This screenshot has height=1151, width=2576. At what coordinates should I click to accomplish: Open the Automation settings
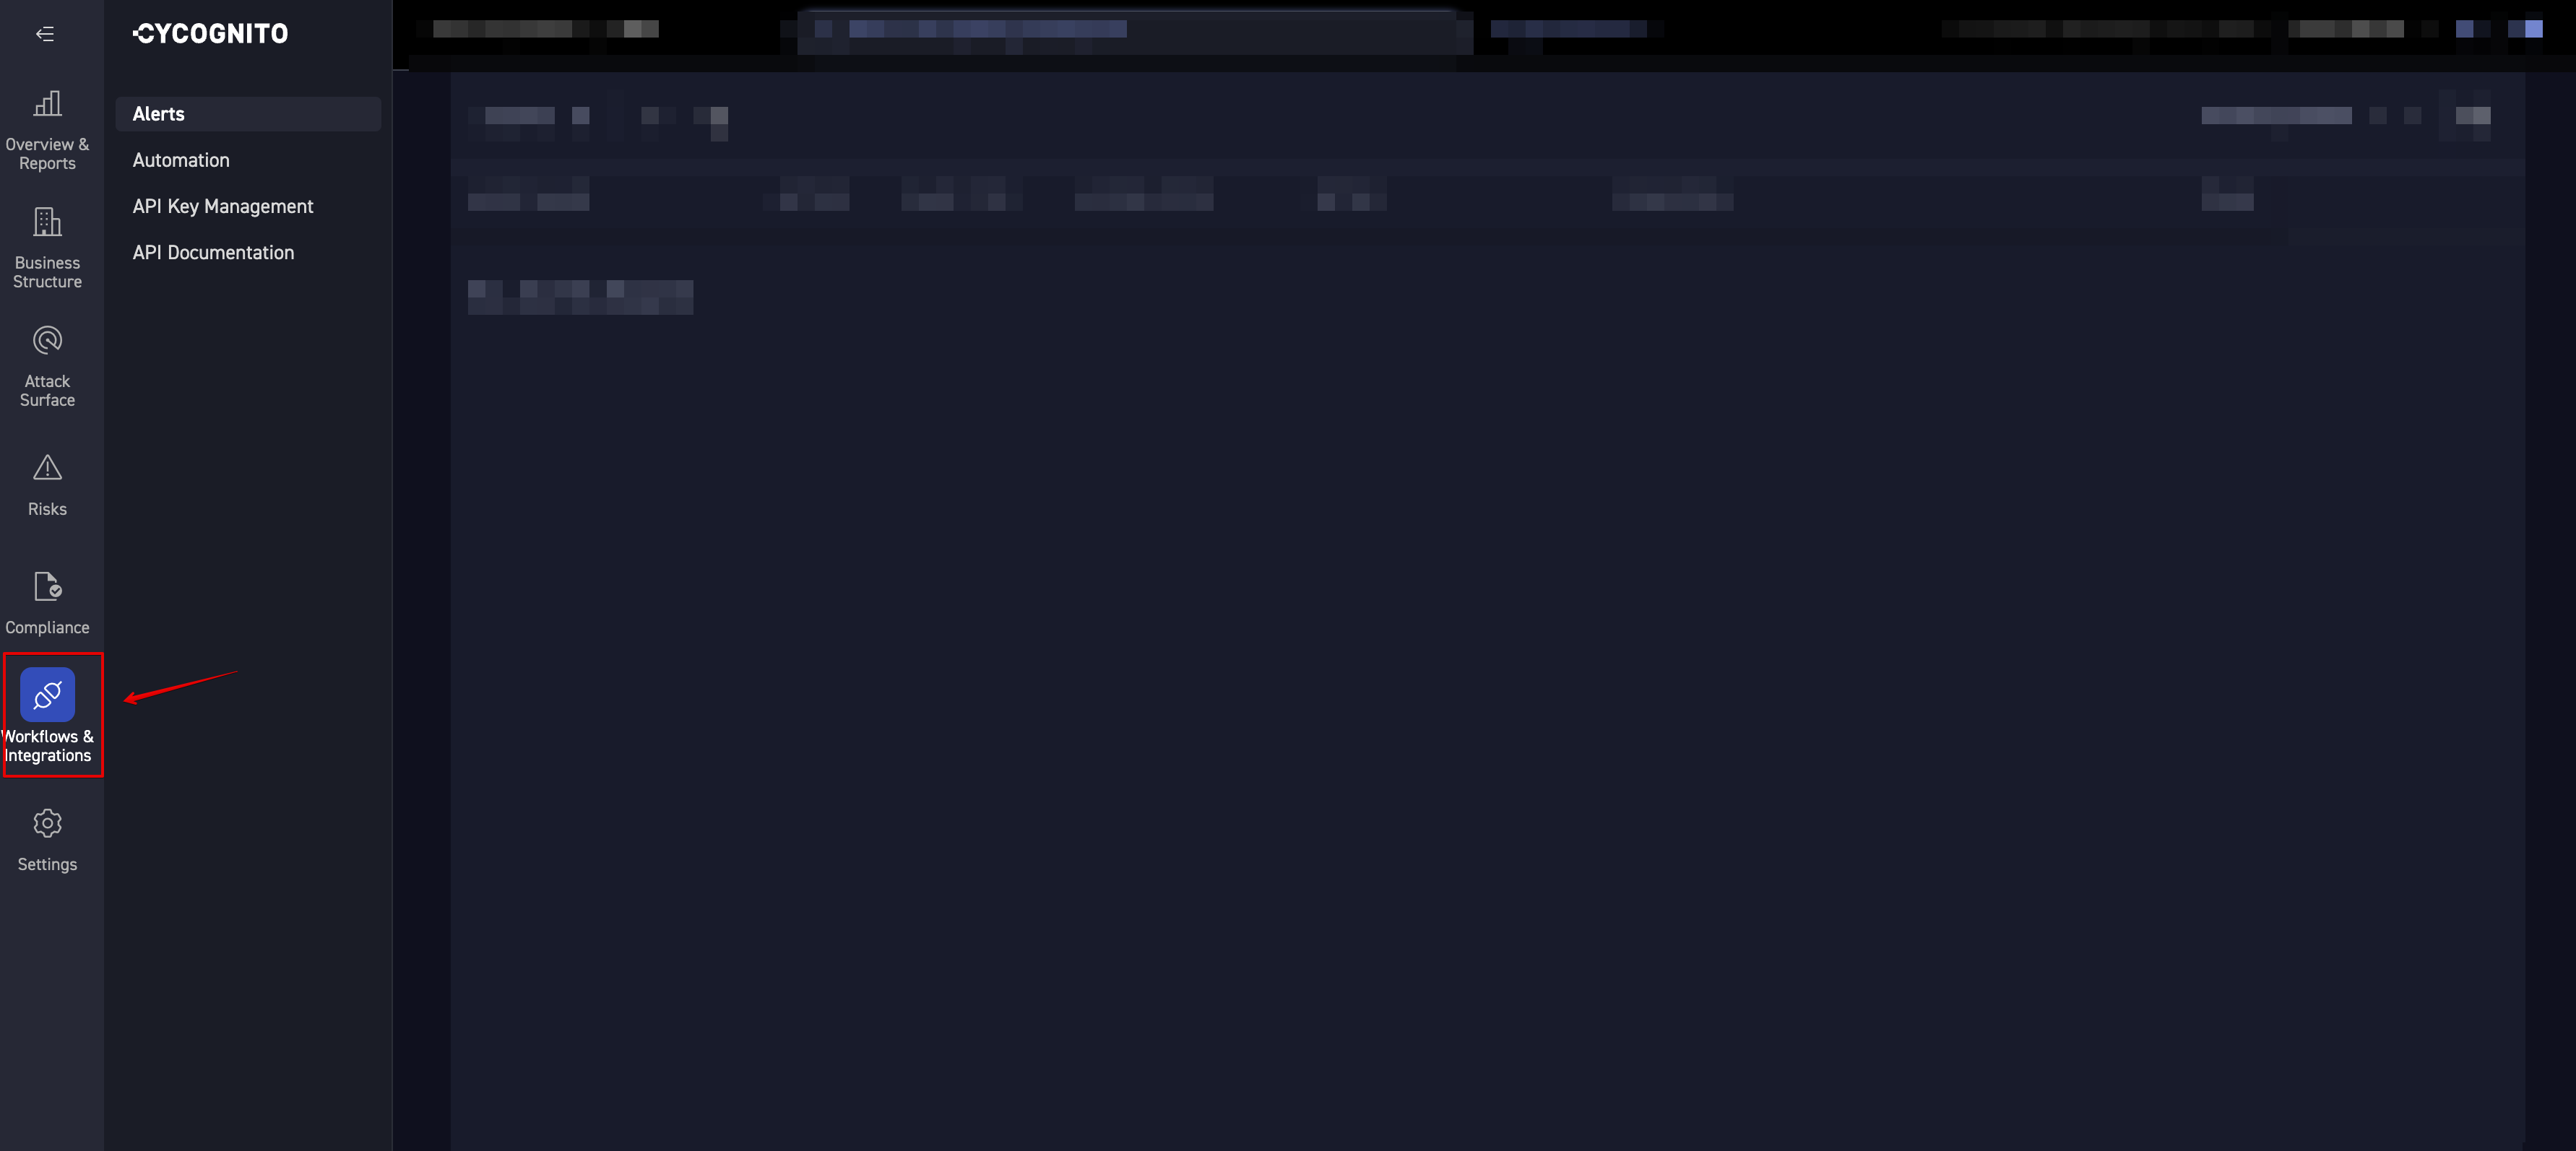point(181,160)
